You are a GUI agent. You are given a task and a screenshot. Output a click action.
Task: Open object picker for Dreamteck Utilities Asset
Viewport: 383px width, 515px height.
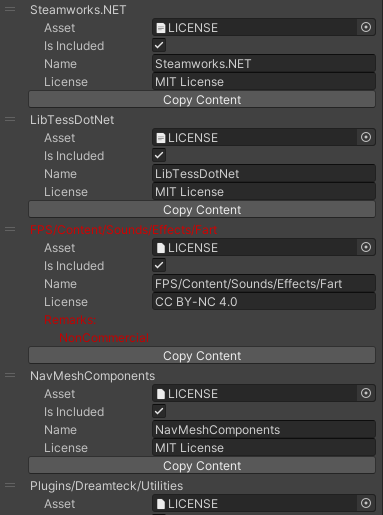(366, 503)
